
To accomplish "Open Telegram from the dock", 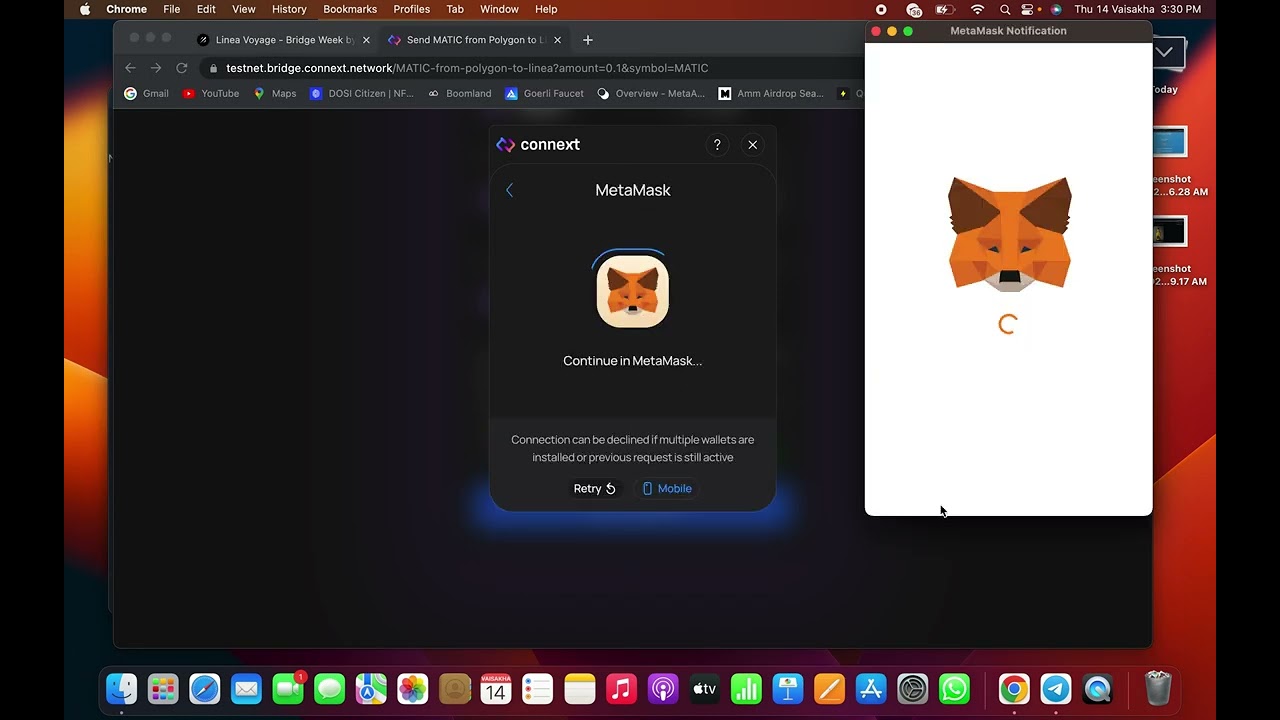I will click(x=1056, y=689).
